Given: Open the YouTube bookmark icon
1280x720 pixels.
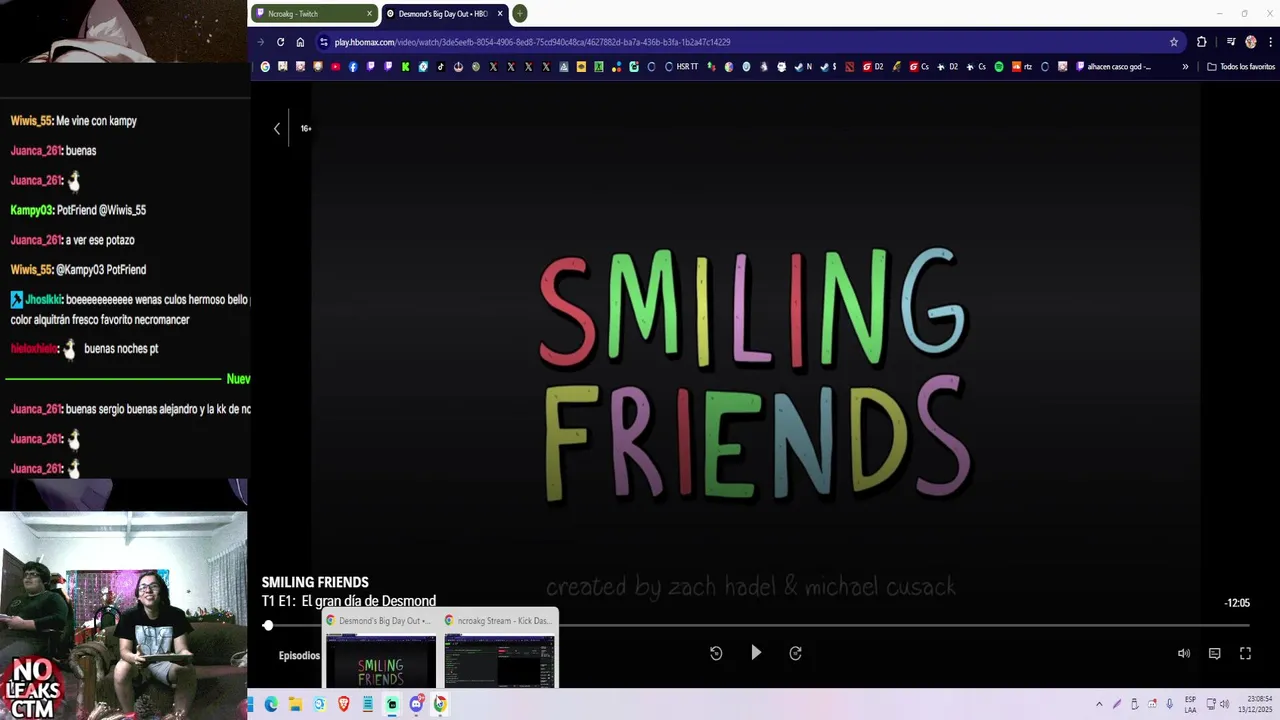Looking at the screenshot, I should pyautogui.click(x=336, y=67).
